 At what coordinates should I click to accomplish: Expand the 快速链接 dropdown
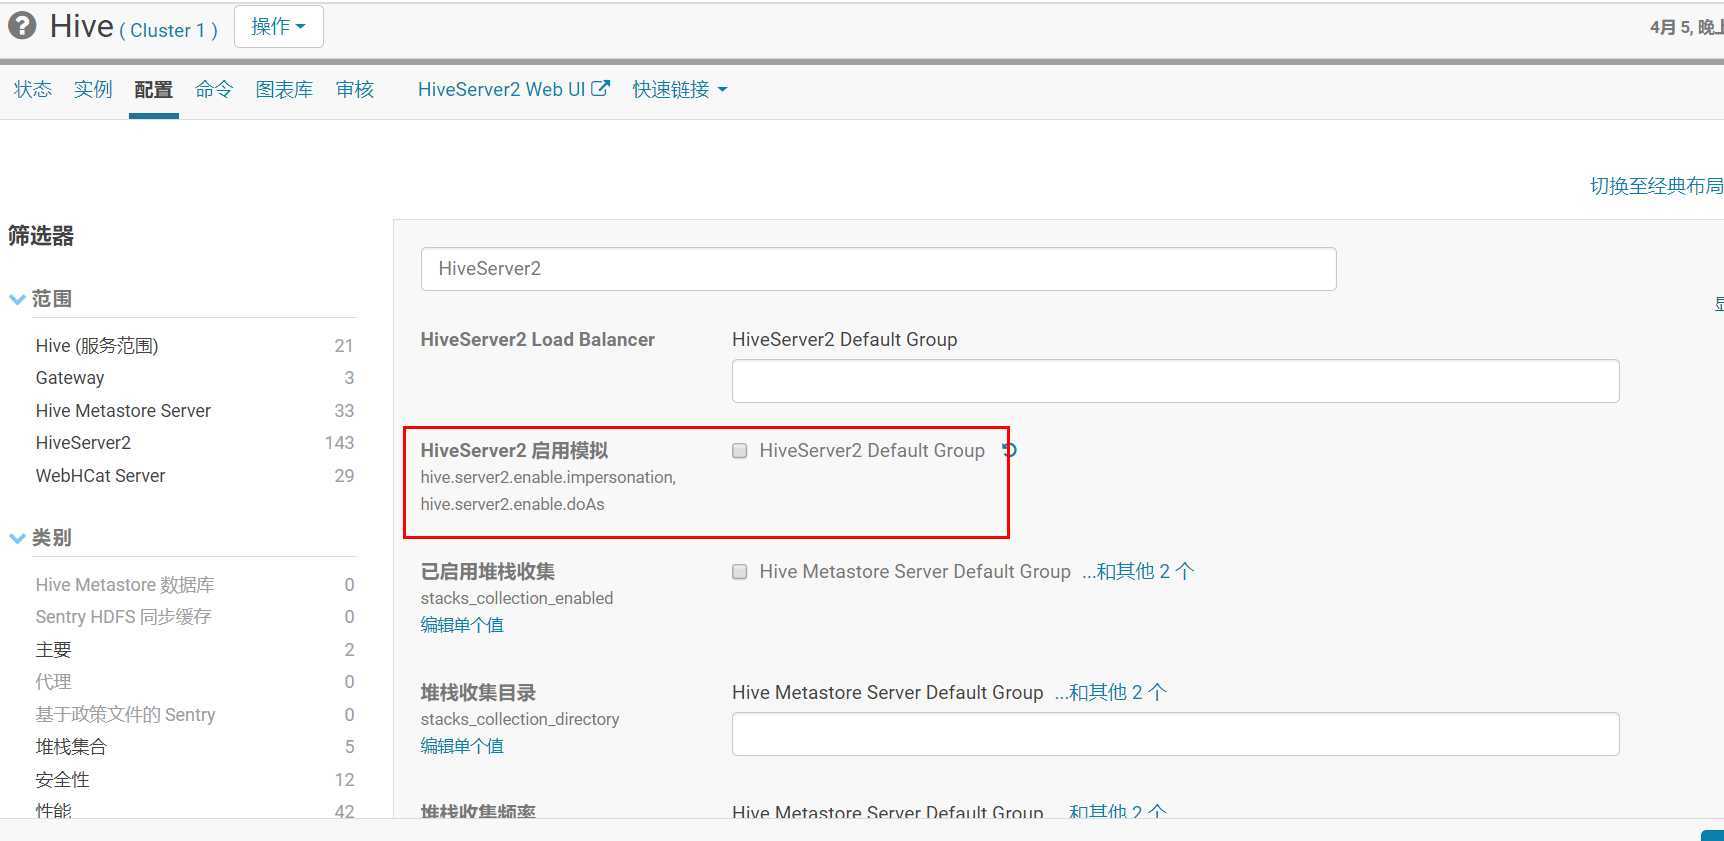[680, 90]
